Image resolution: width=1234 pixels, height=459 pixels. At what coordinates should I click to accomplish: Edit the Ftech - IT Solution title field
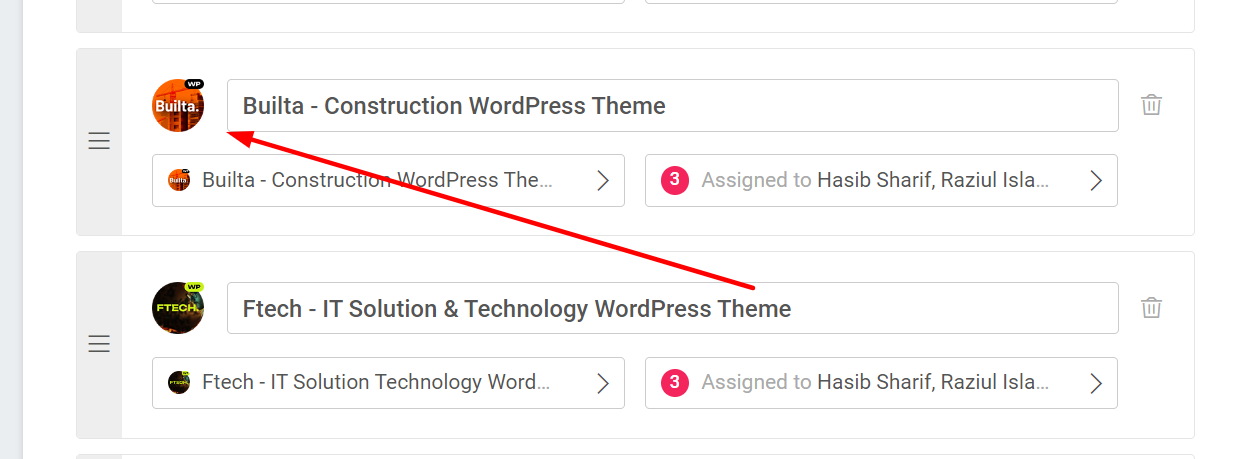pos(673,308)
